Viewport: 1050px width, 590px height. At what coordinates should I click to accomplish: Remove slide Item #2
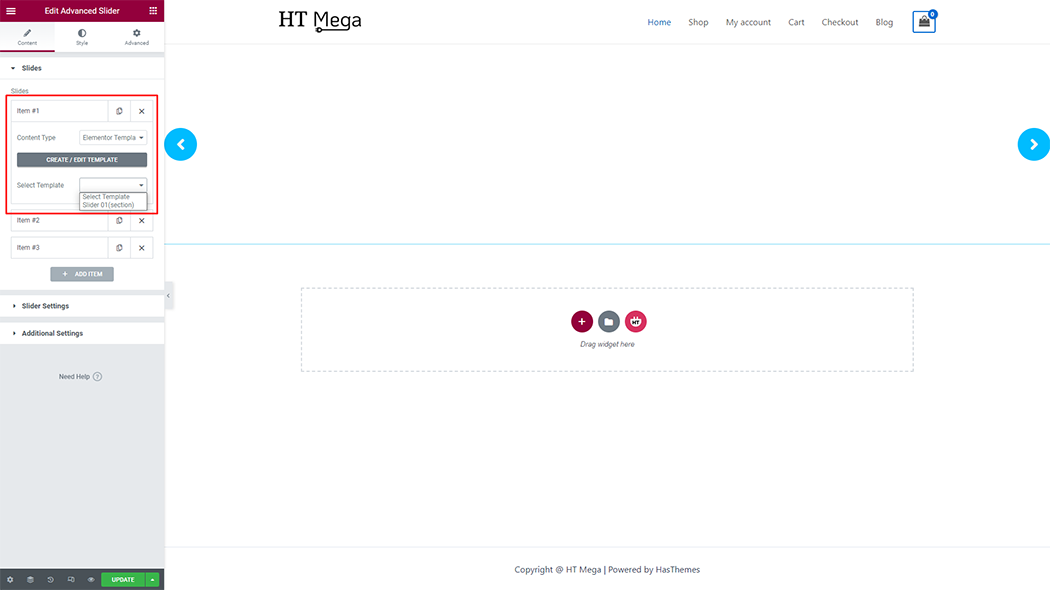(x=141, y=220)
